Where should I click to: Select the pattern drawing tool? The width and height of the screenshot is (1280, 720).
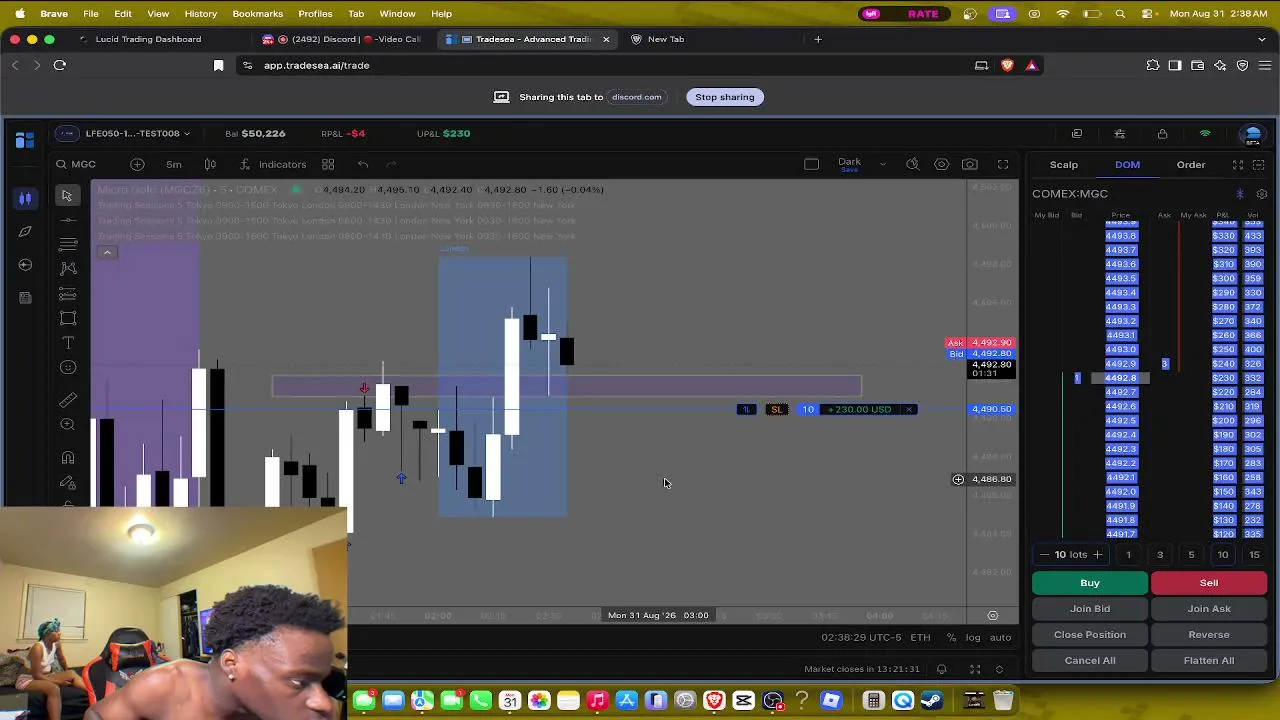pyautogui.click(x=68, y=268)
